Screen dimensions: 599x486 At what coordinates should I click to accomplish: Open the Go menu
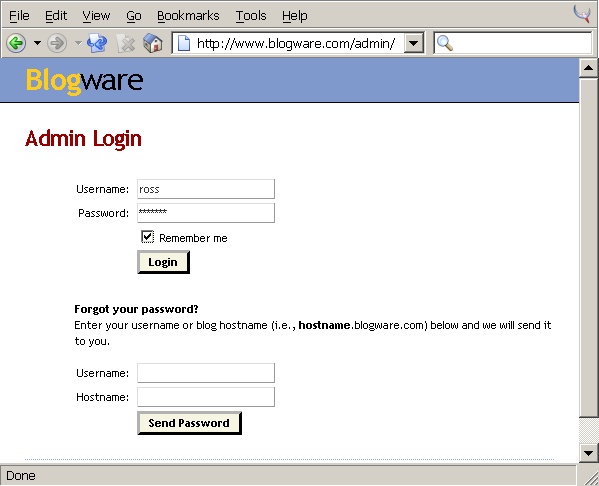134,16
